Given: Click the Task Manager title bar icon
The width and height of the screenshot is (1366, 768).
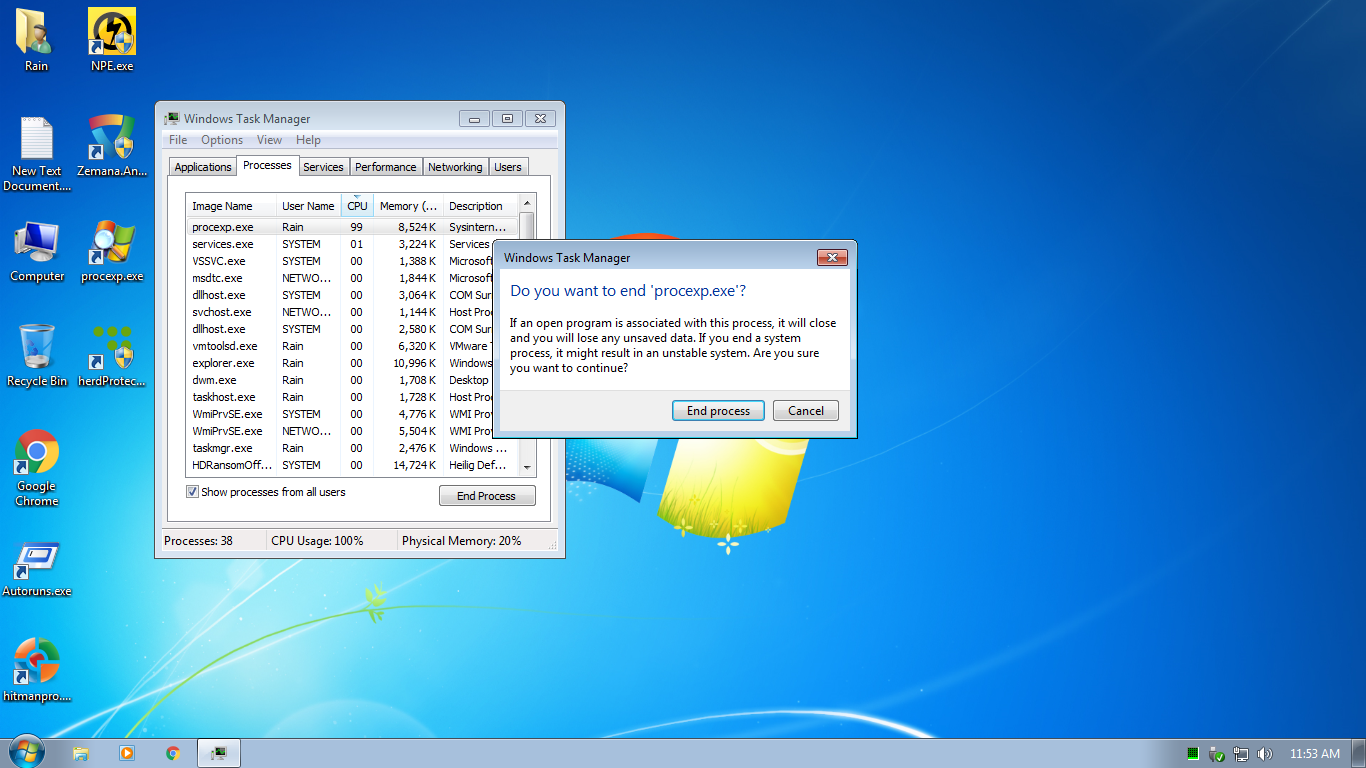Looking at the screenshot, I should 172,118.
